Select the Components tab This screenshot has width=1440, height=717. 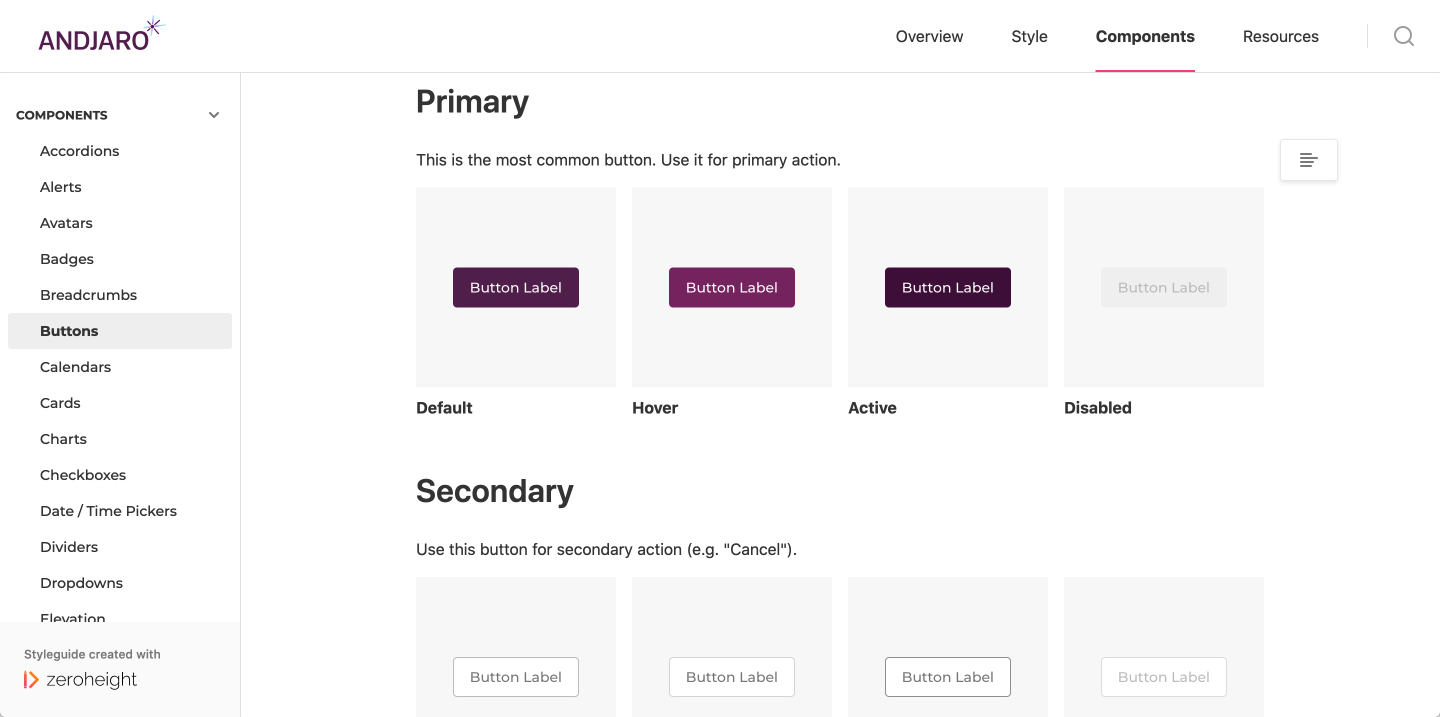[1145, 36]
